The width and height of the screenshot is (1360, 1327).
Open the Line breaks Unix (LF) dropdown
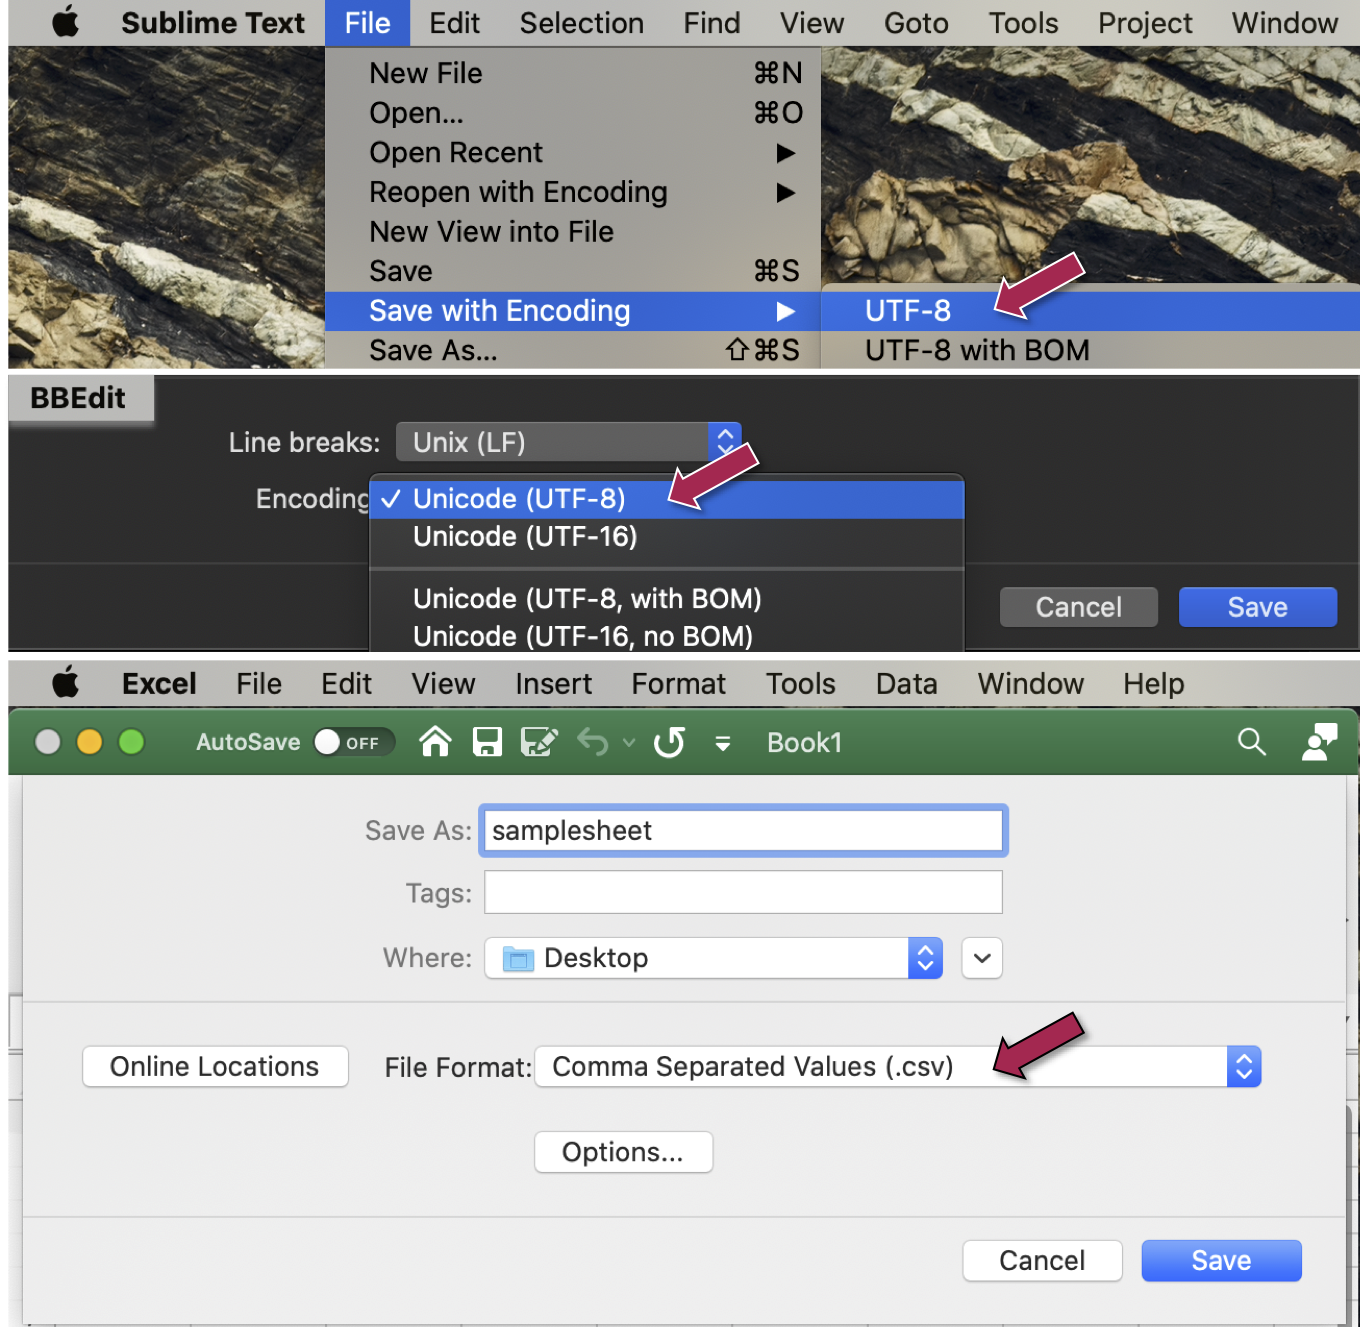(568, 442)
